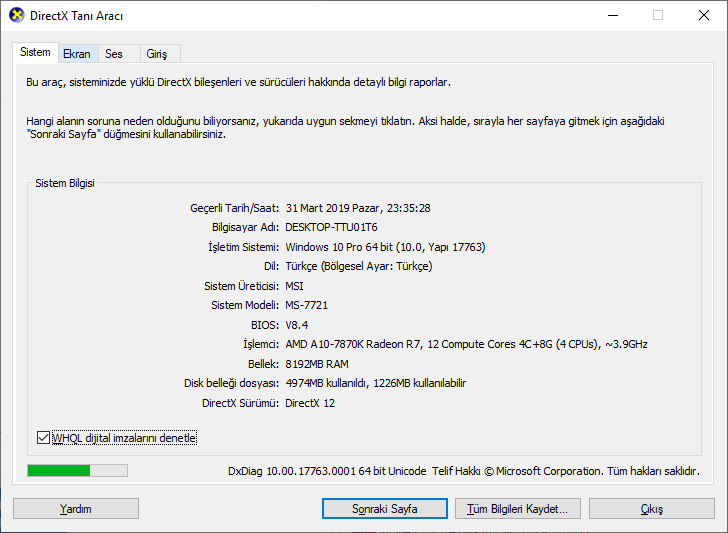The image size is (728, 533).
Task: Click the AMD A10-7870K processor value
Action: [x=467, y=344]
